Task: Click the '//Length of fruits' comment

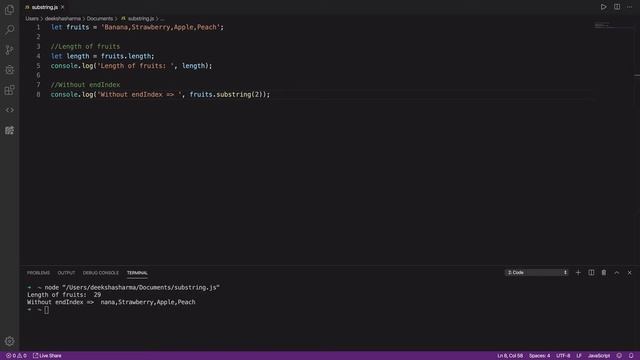Action: [x=85, y=47]
